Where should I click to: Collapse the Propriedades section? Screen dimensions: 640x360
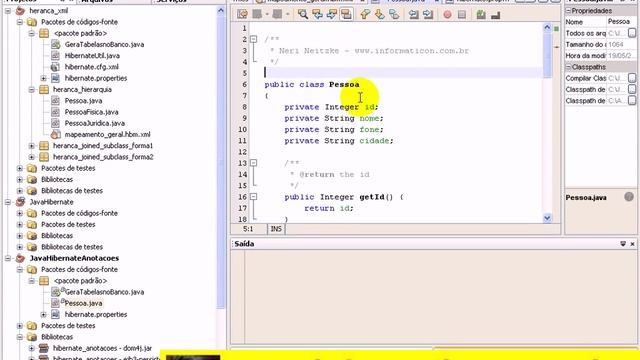click(x=568, y=11)
